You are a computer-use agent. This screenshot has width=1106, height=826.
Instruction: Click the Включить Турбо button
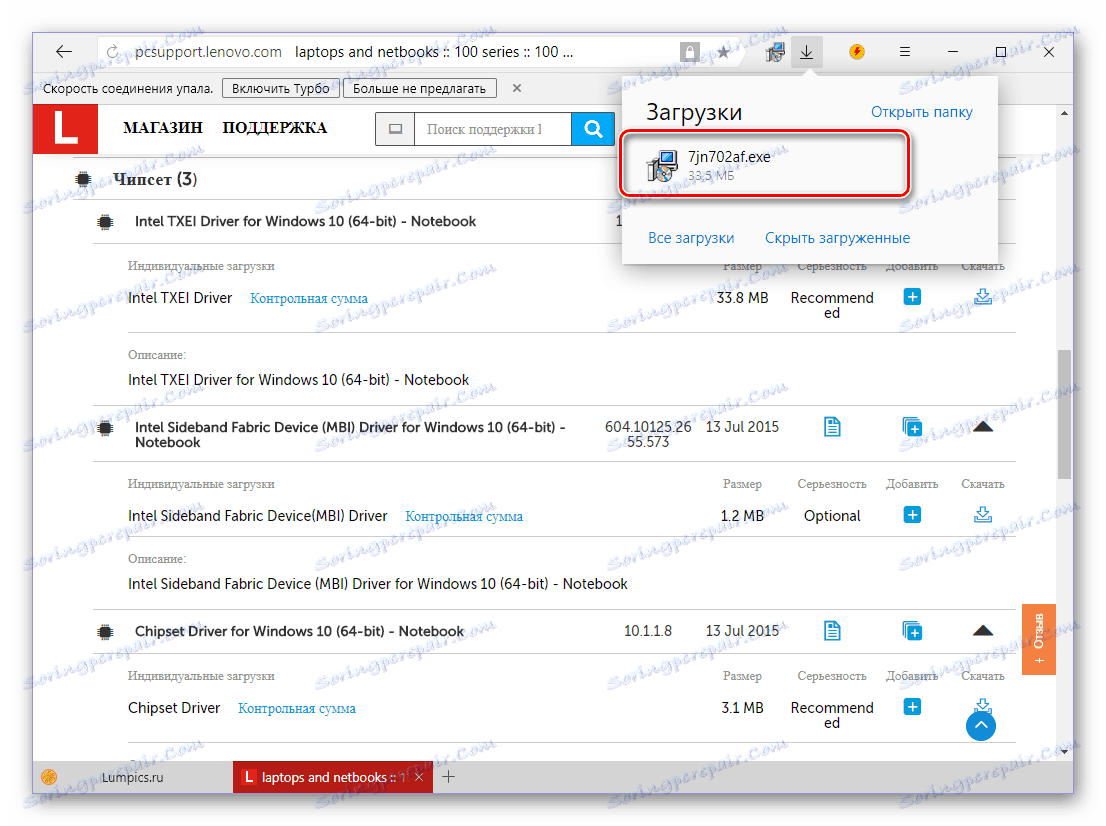(281, 88)
